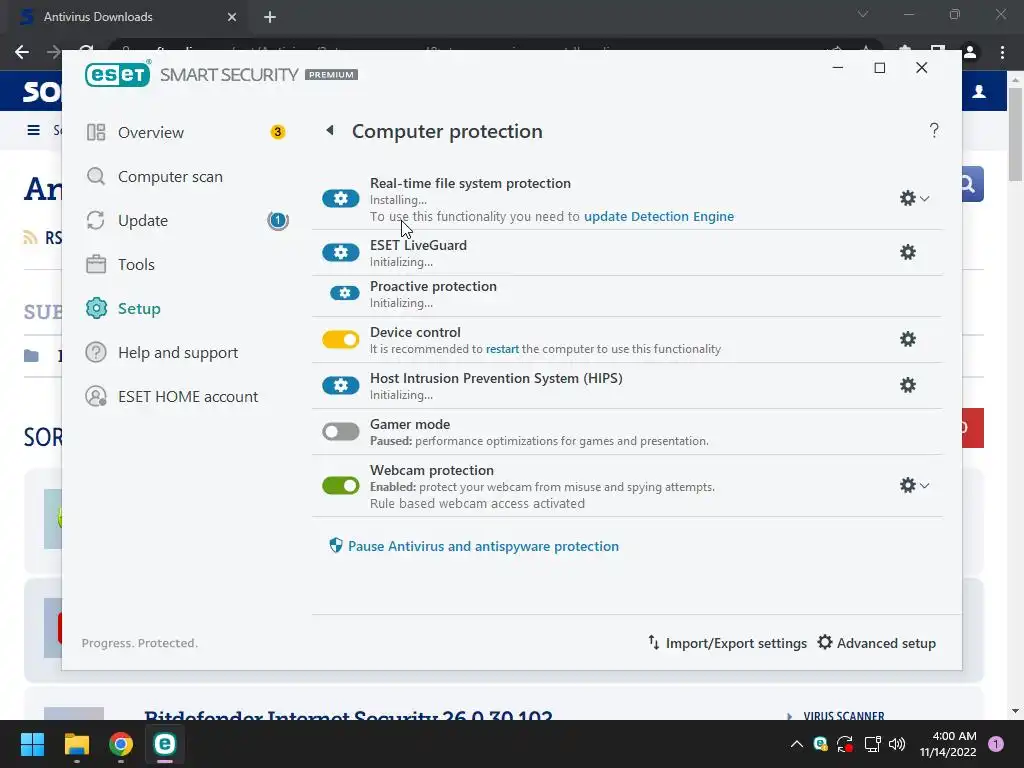
Task: Click the website user account icon
Action: 979,91
